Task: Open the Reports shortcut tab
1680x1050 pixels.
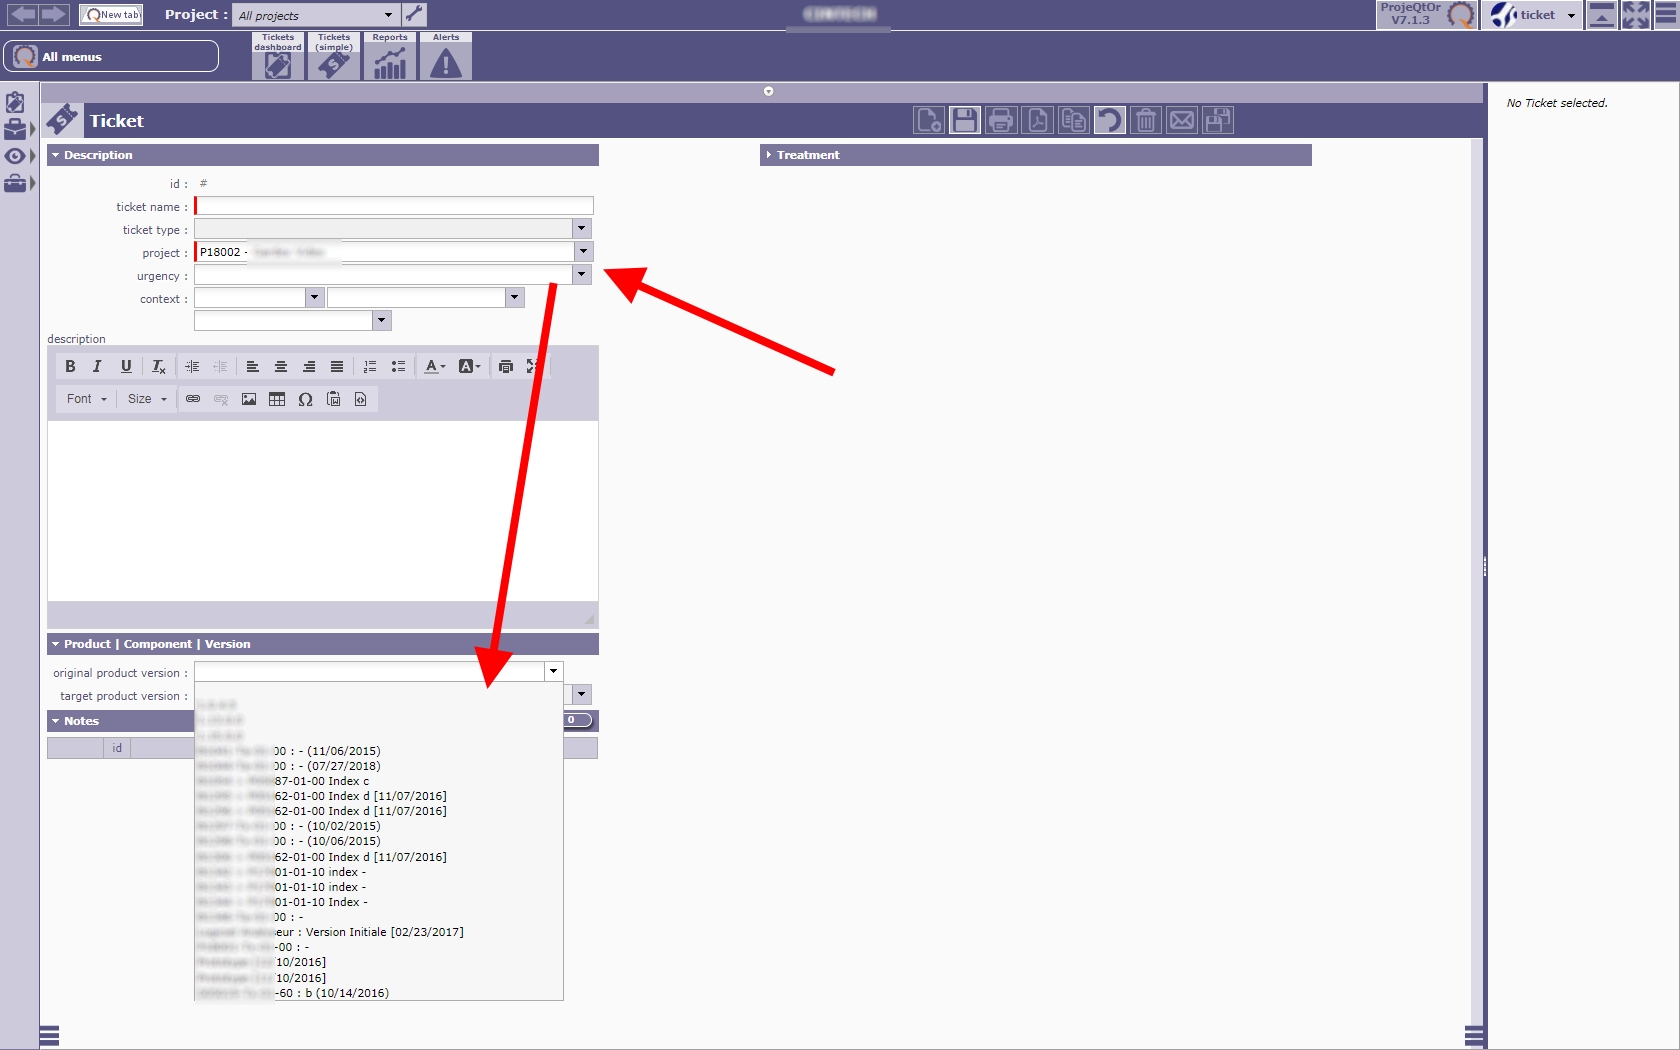Action: coord(390,57)
